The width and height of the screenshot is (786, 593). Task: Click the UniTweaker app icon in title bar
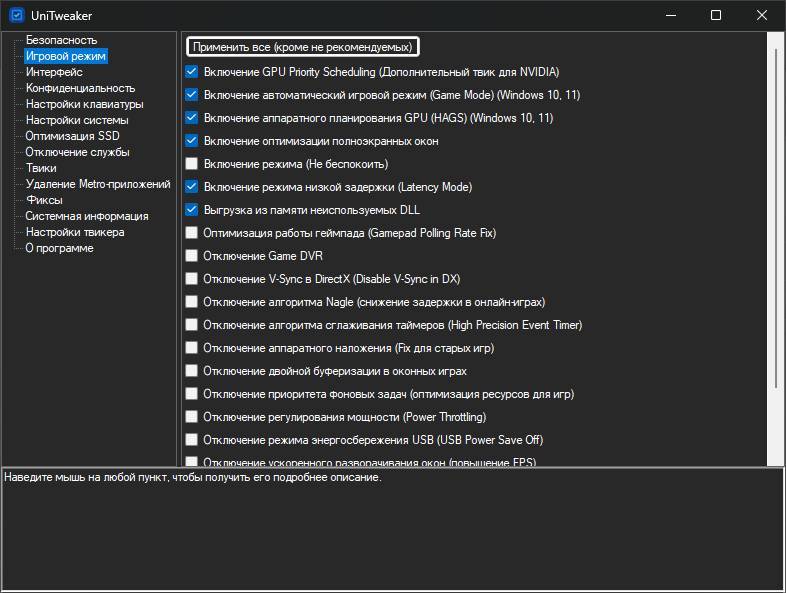pos(17,16)
